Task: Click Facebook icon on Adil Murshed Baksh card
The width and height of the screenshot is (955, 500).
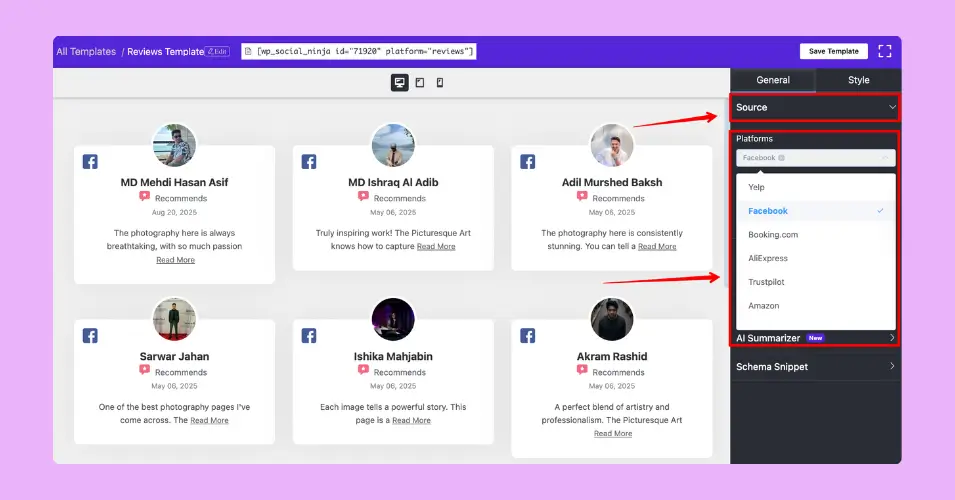Action: pyautogui.click(x=527, y=161)
